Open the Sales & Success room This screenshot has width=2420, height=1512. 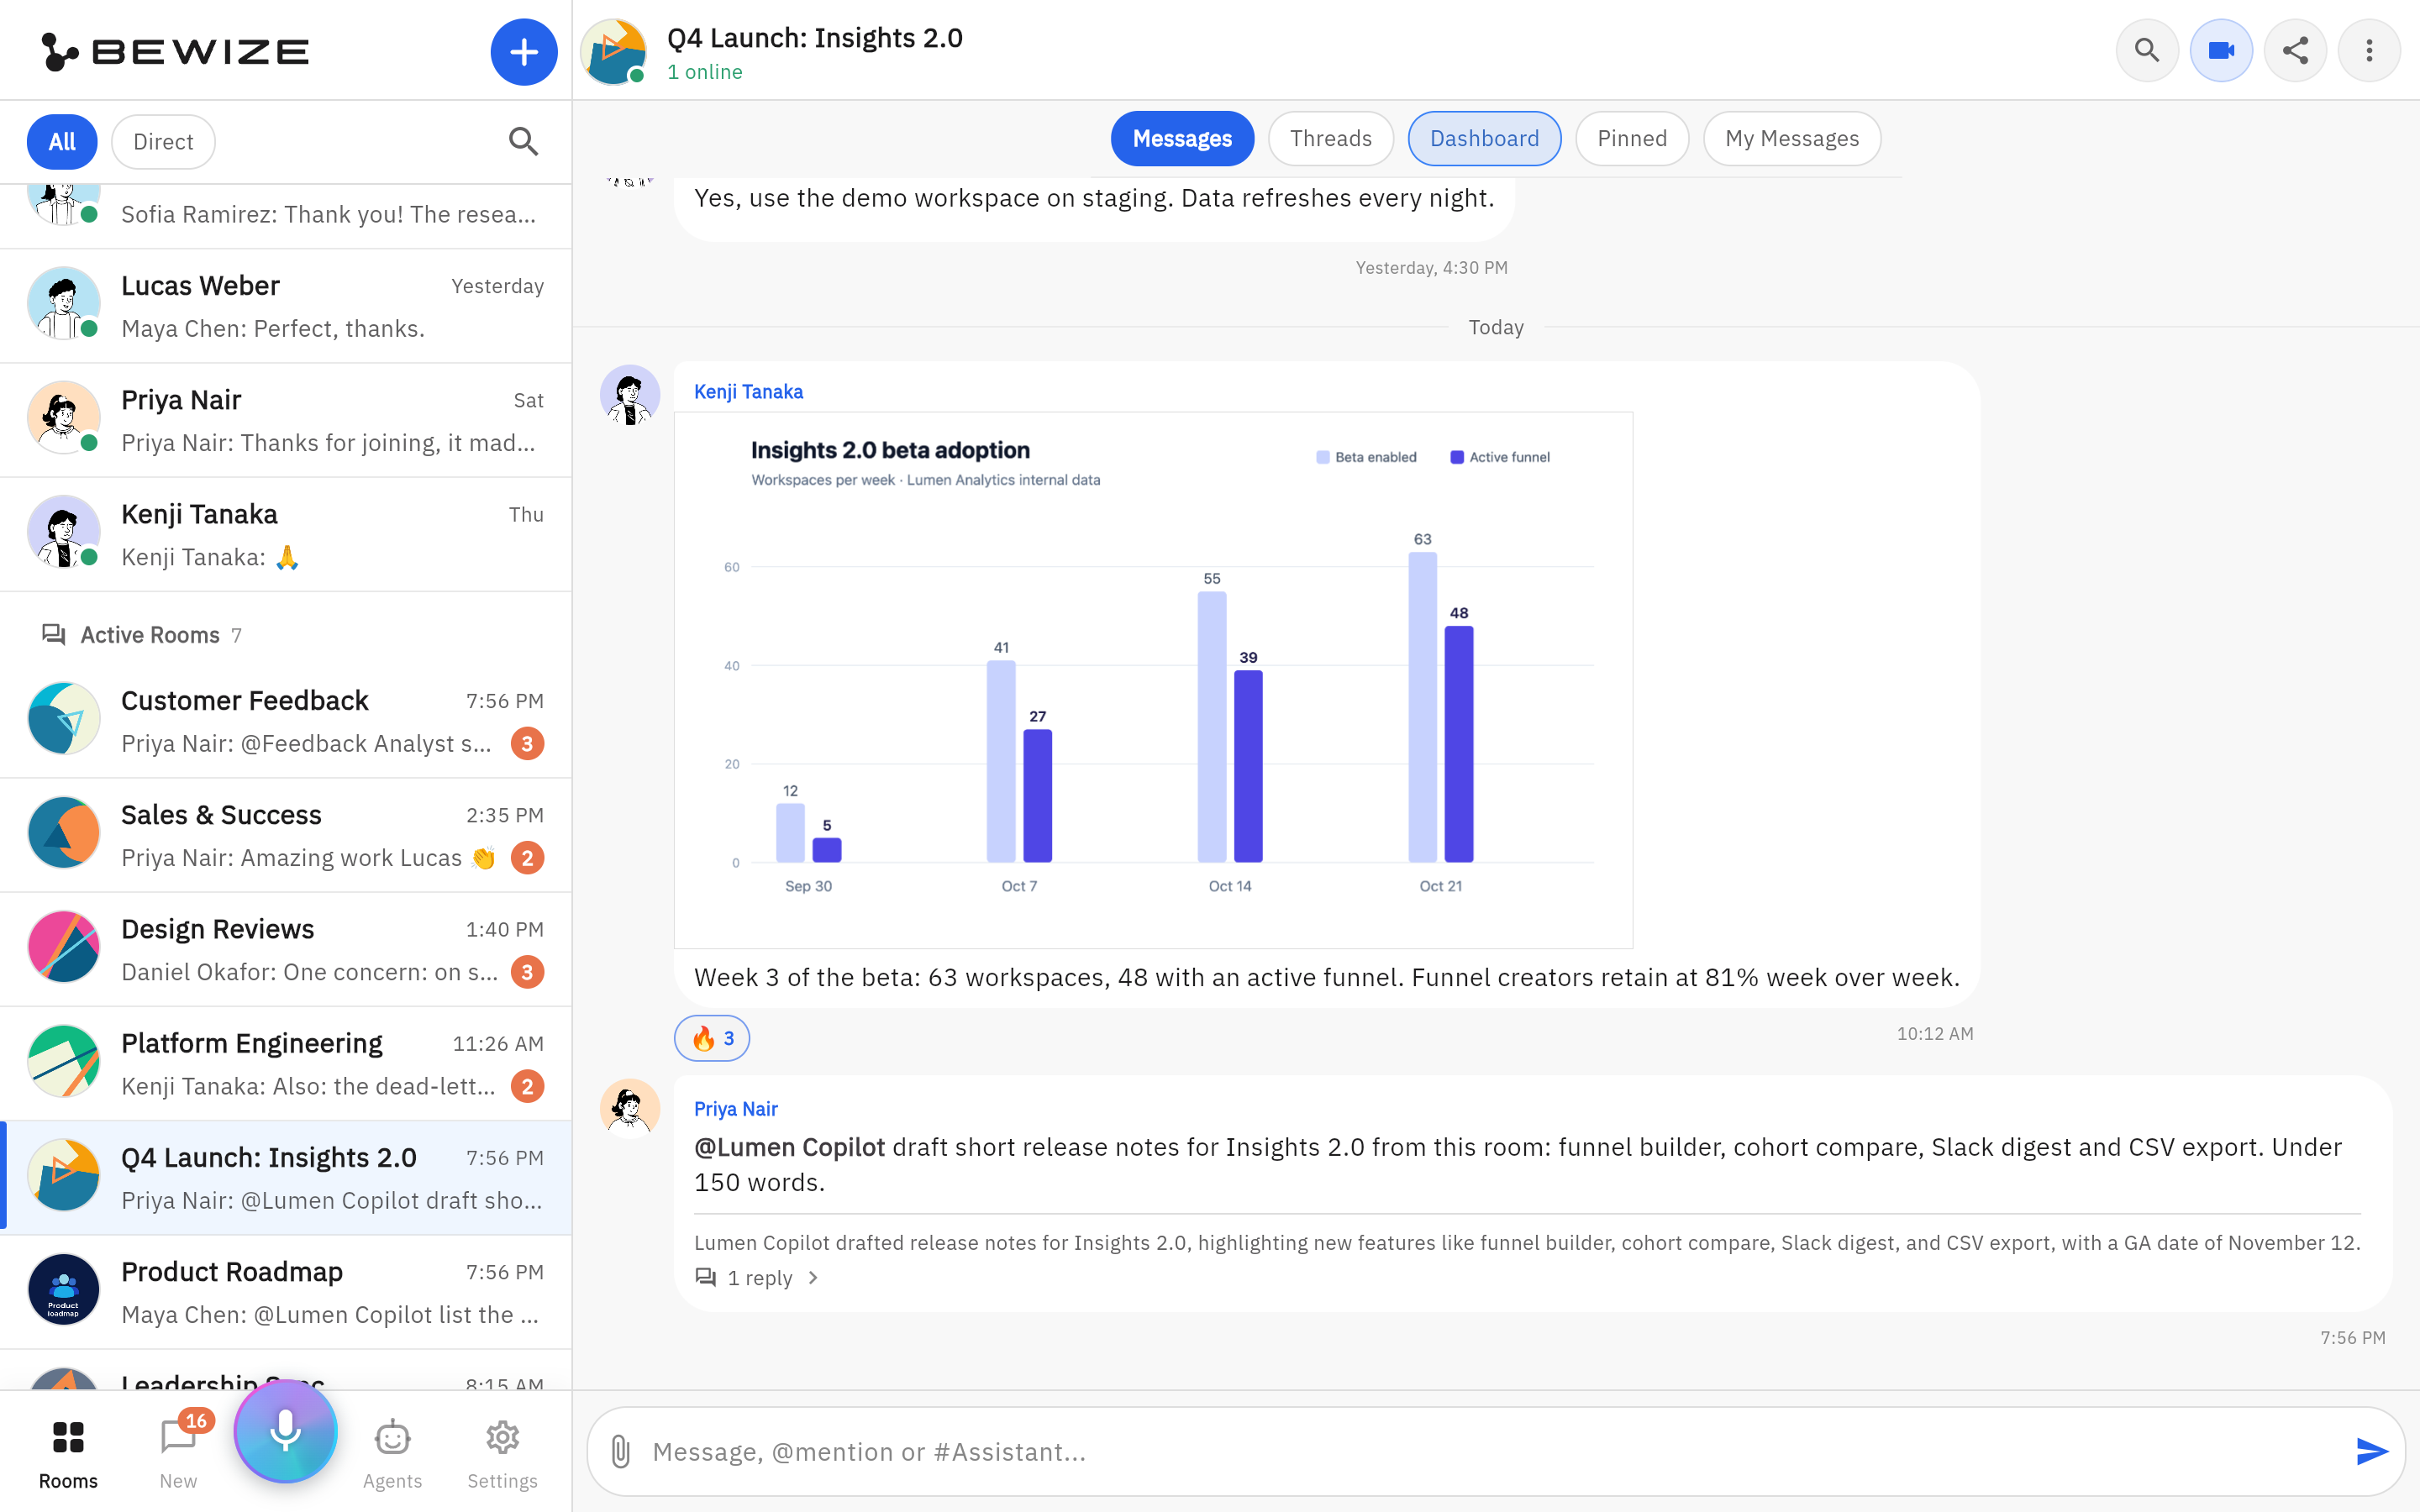pos(286,835)
